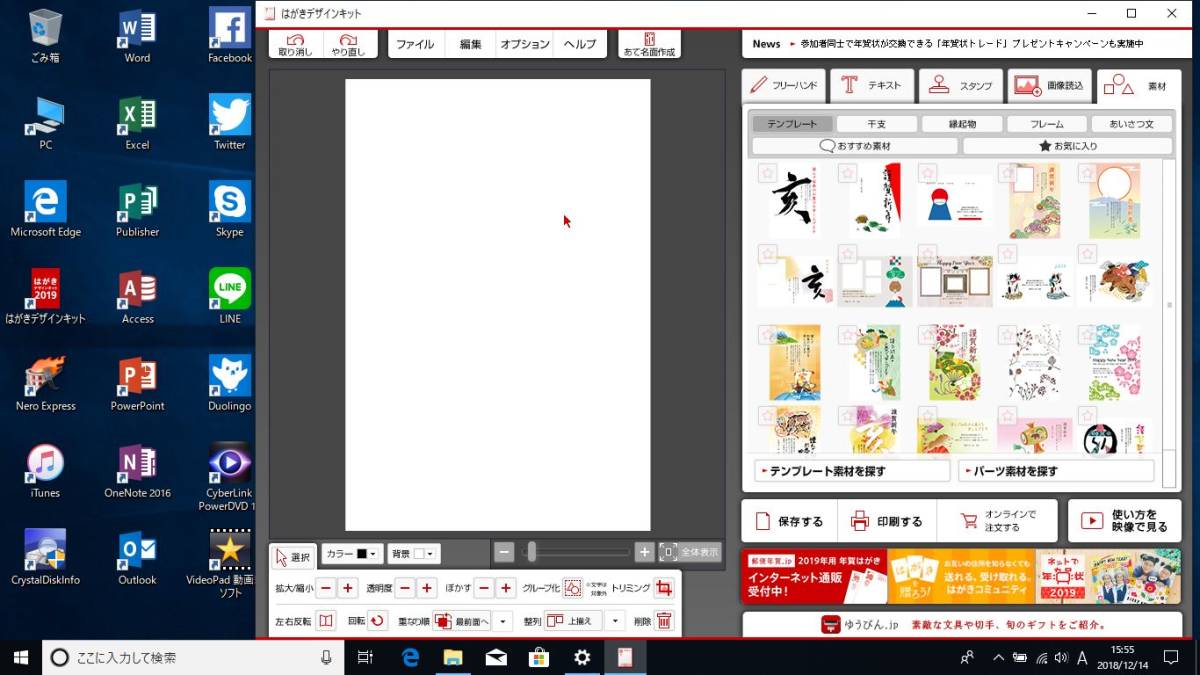Open the background (背景) color dropdown

pos(432,553)
